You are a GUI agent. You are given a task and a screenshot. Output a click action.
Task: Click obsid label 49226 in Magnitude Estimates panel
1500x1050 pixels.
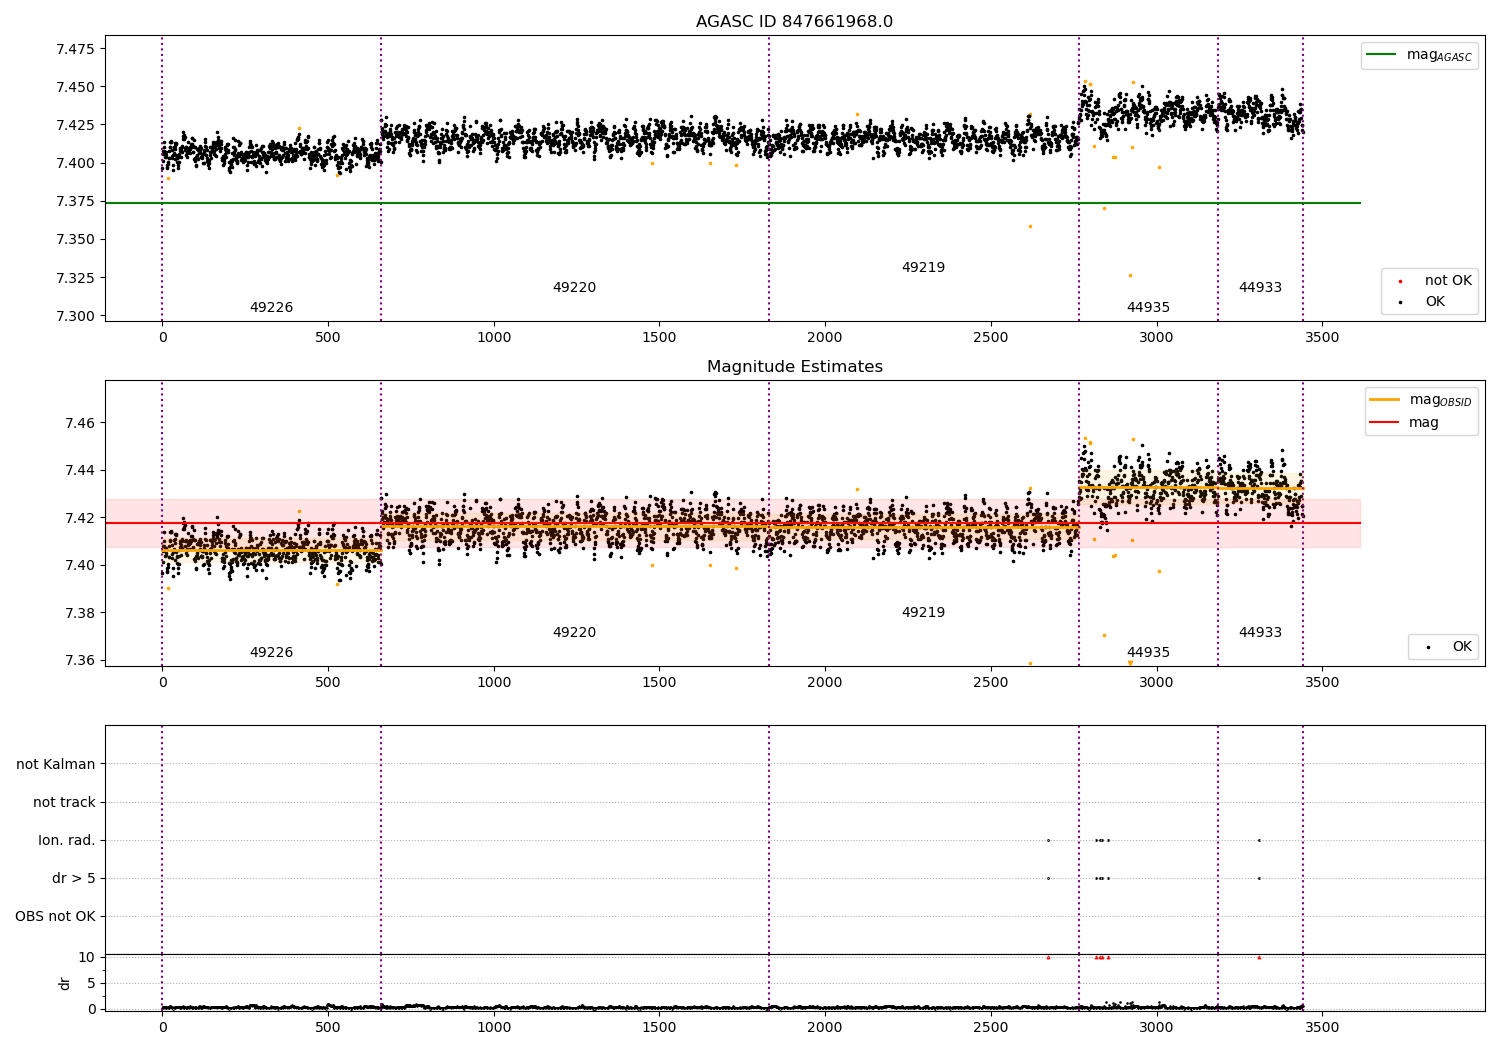click(x=271, y=653)
